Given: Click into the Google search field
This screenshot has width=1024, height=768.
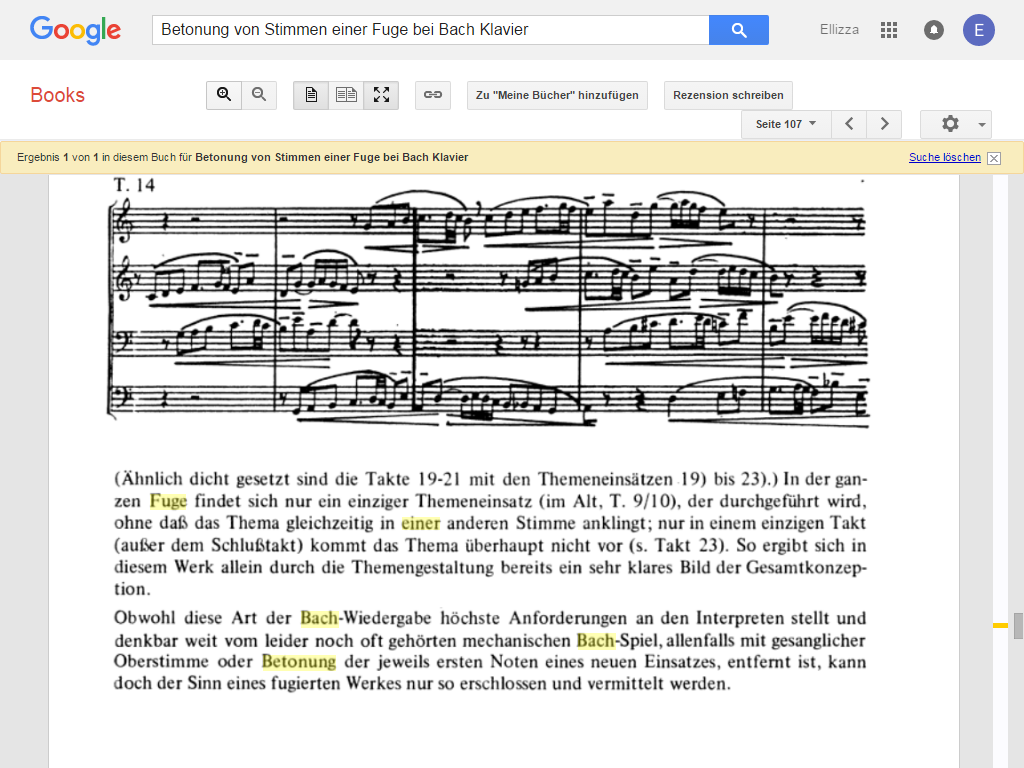Looking at the screenshot, I should (x=430, y=30).
